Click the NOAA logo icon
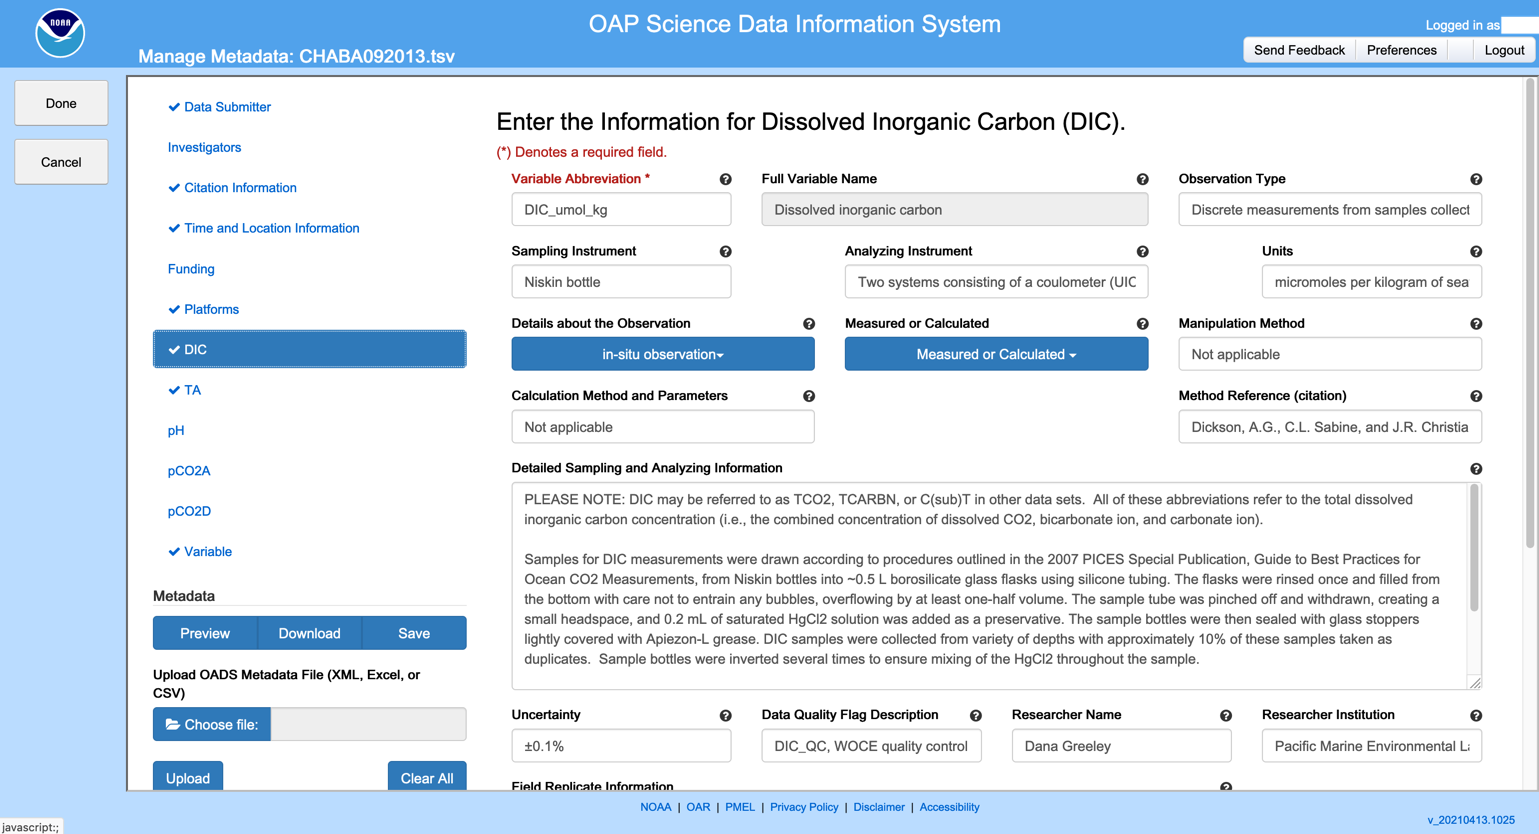Viewport: 1539px width, 834px height. coord(60,33)
